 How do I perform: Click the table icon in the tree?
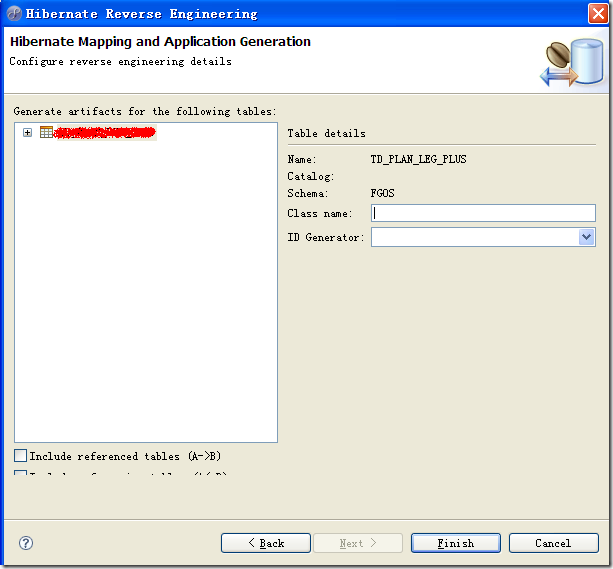coord(46,132)
